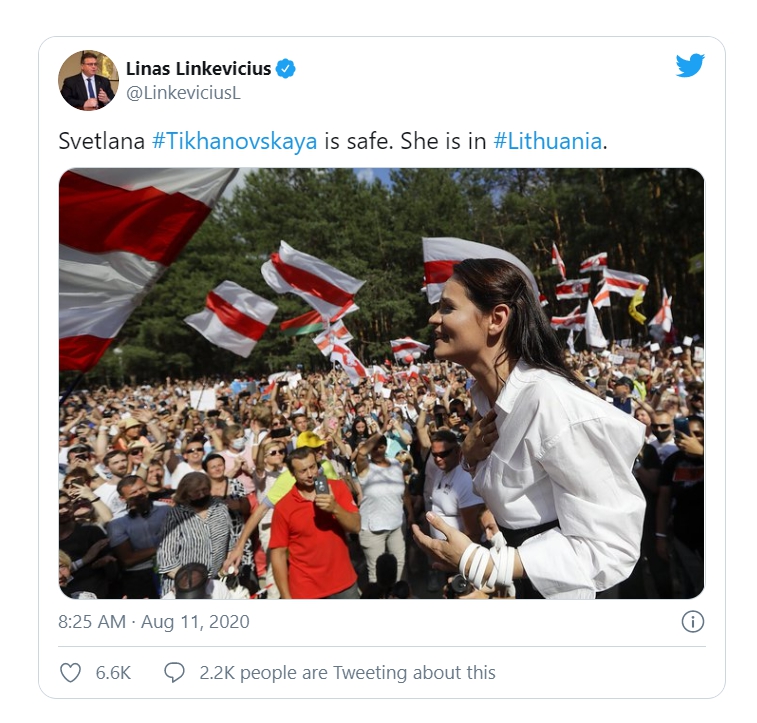The width and height of the screenshot is (757, 723).
Task: Open the #Tikhanovskaya hashtag
Action: point(235,141)
